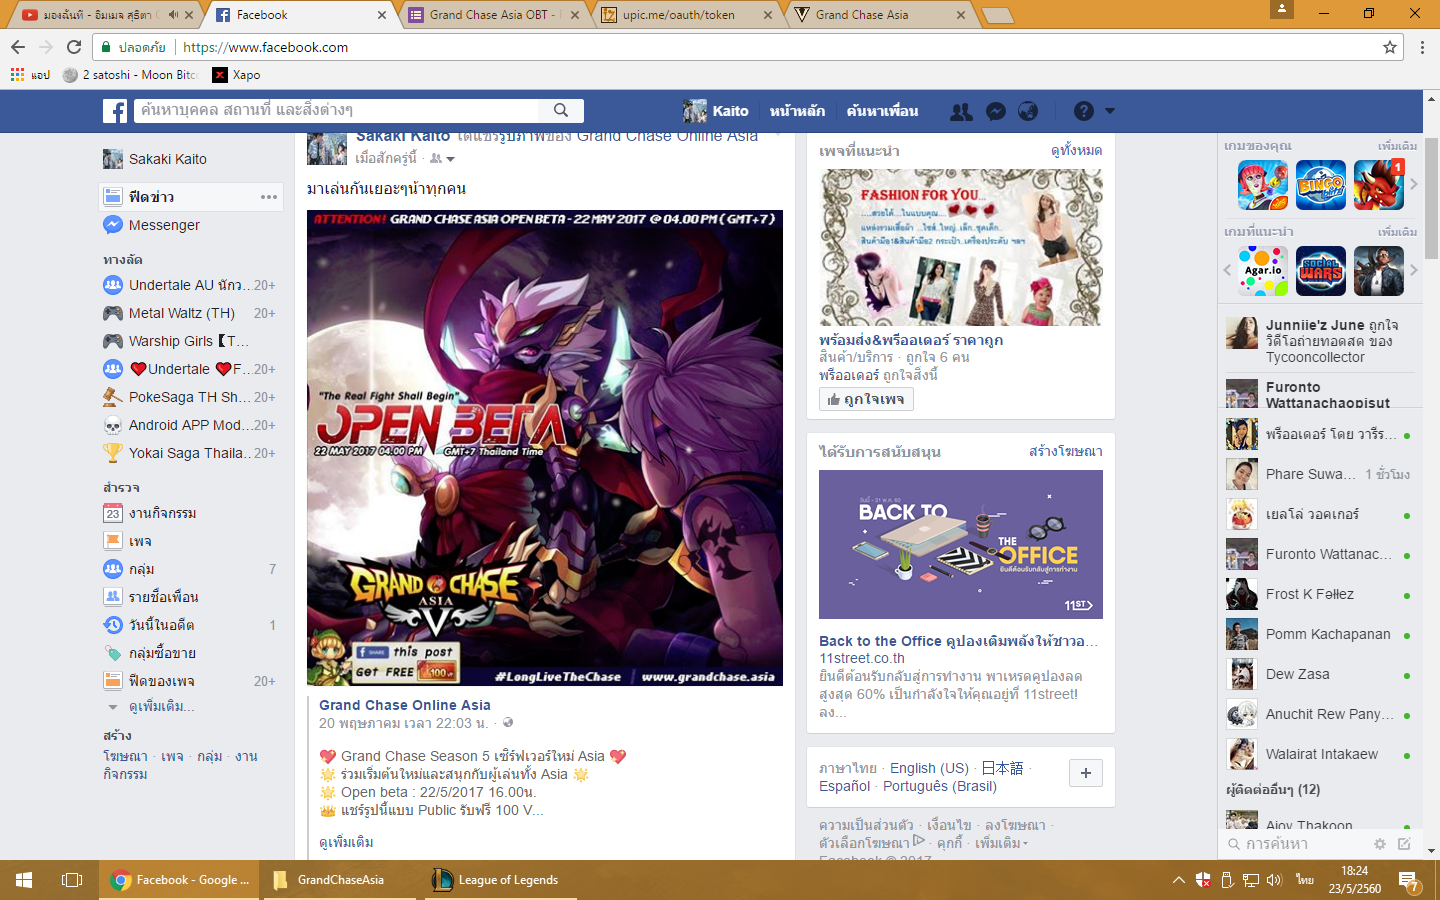Open Groups (กลุ่ม) in Explore section

(129, 569)
